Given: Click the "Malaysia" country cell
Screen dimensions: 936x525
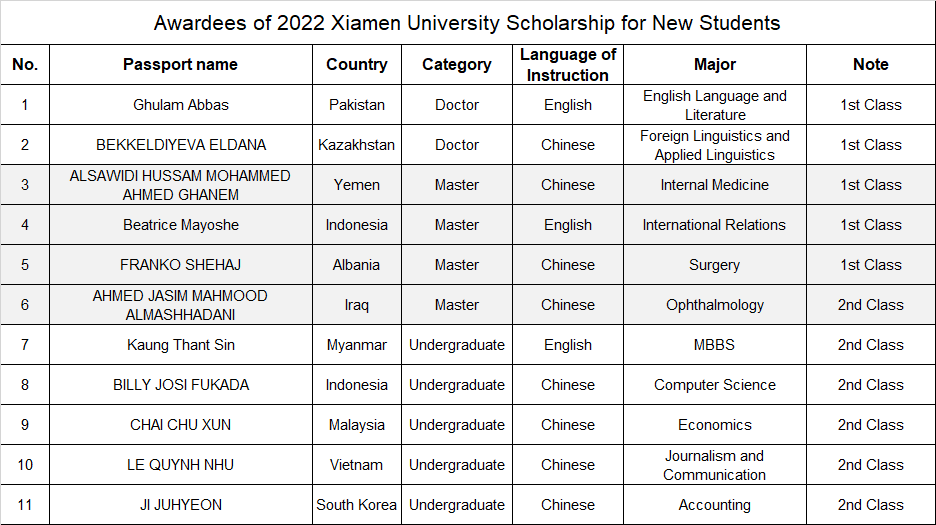Looking at the screenshot, I should click(x=356, y=425).
